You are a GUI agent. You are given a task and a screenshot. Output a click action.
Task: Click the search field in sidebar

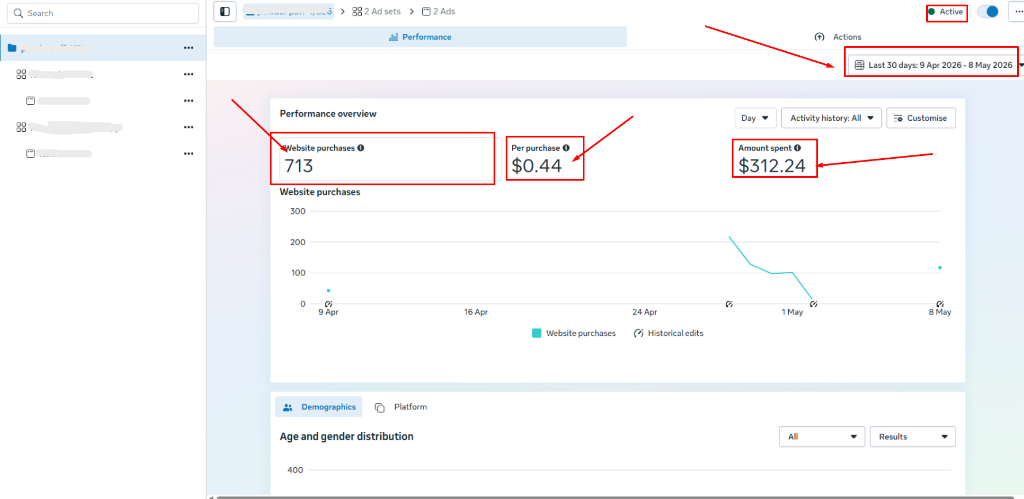pos(105,13)
